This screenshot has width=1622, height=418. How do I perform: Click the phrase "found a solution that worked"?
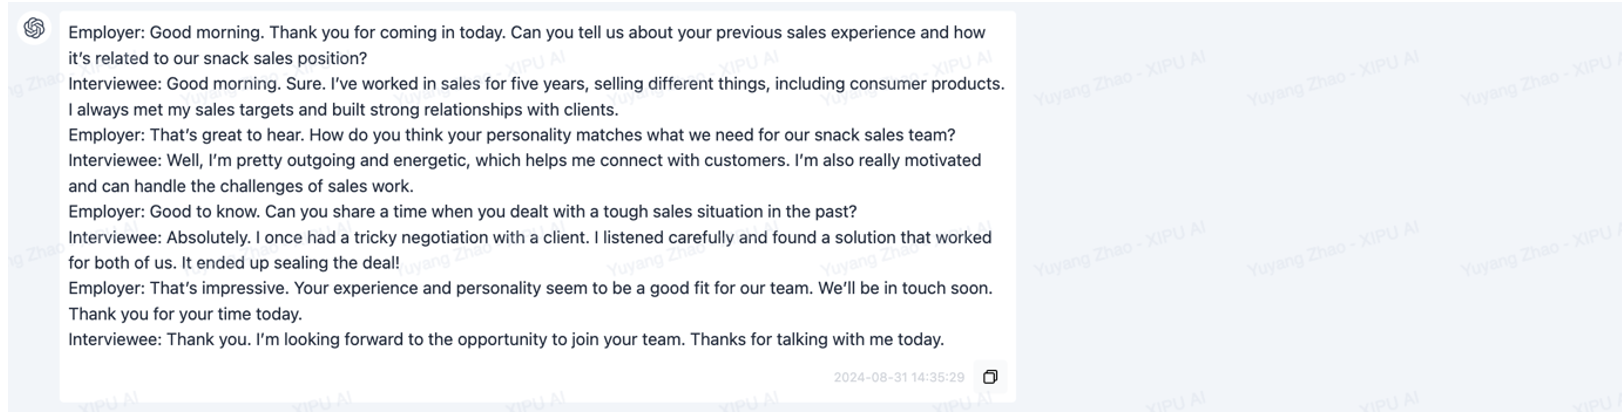[881, 238]
